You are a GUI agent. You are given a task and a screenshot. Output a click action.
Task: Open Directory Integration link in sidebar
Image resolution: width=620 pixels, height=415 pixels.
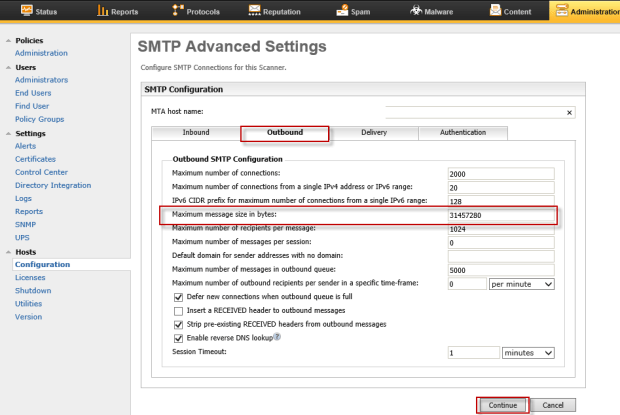(53, 185)
